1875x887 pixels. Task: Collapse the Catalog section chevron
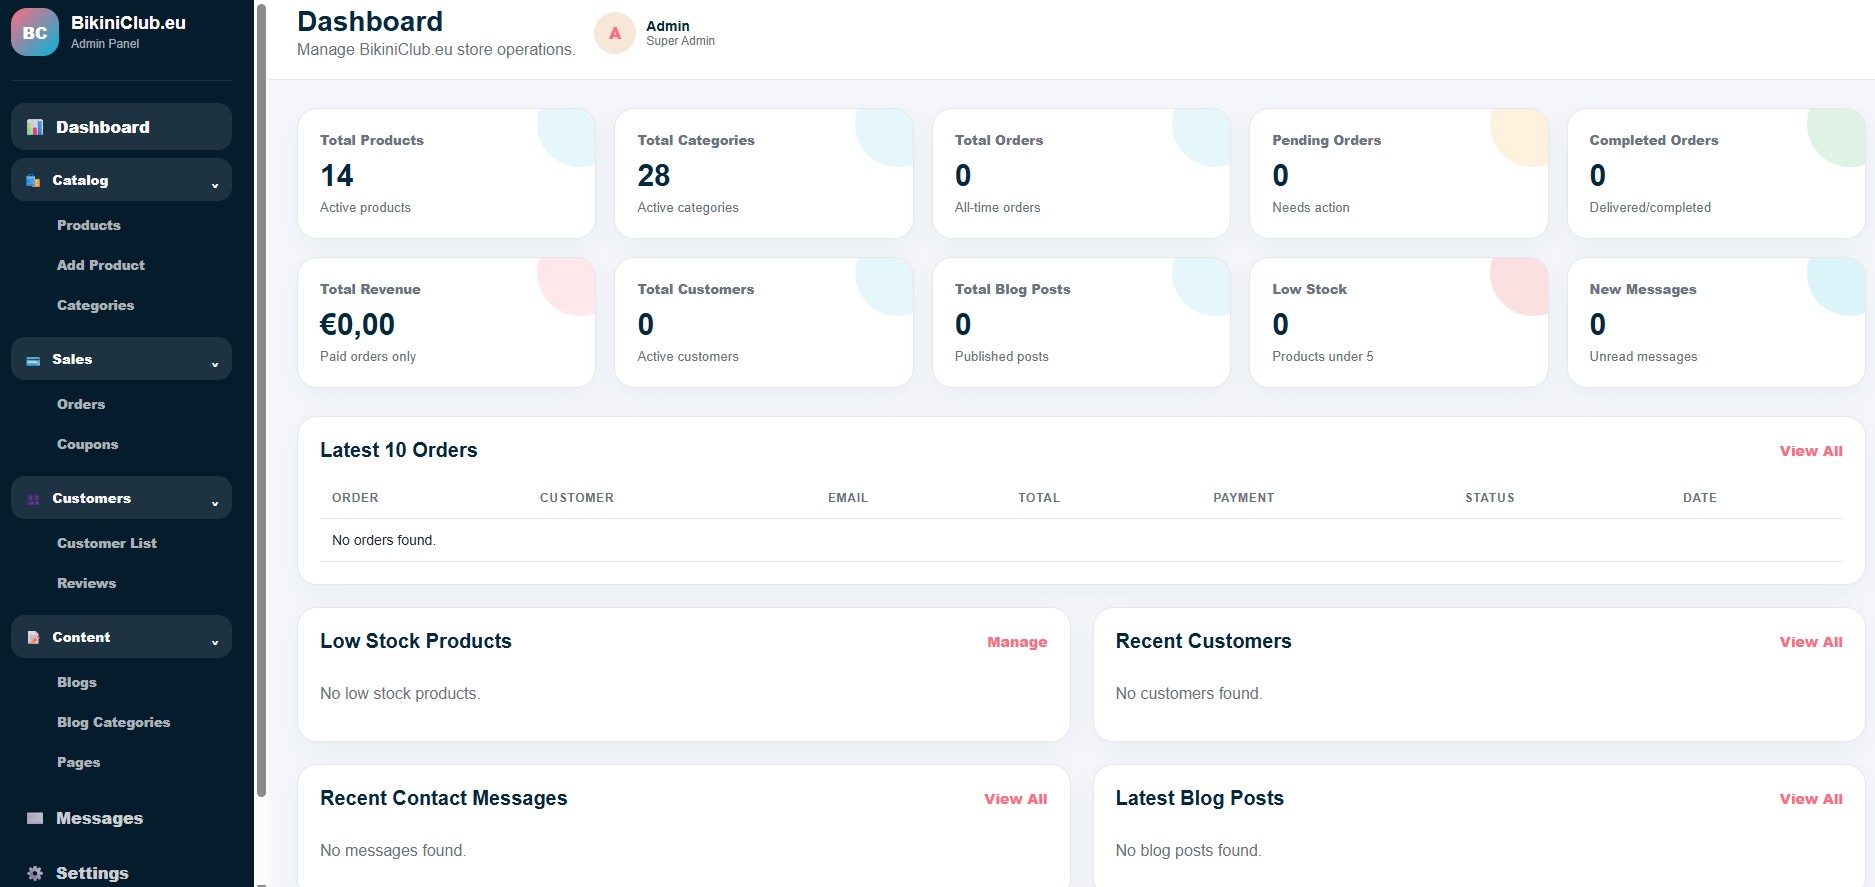pyautogui.click(x=215, y=184)
